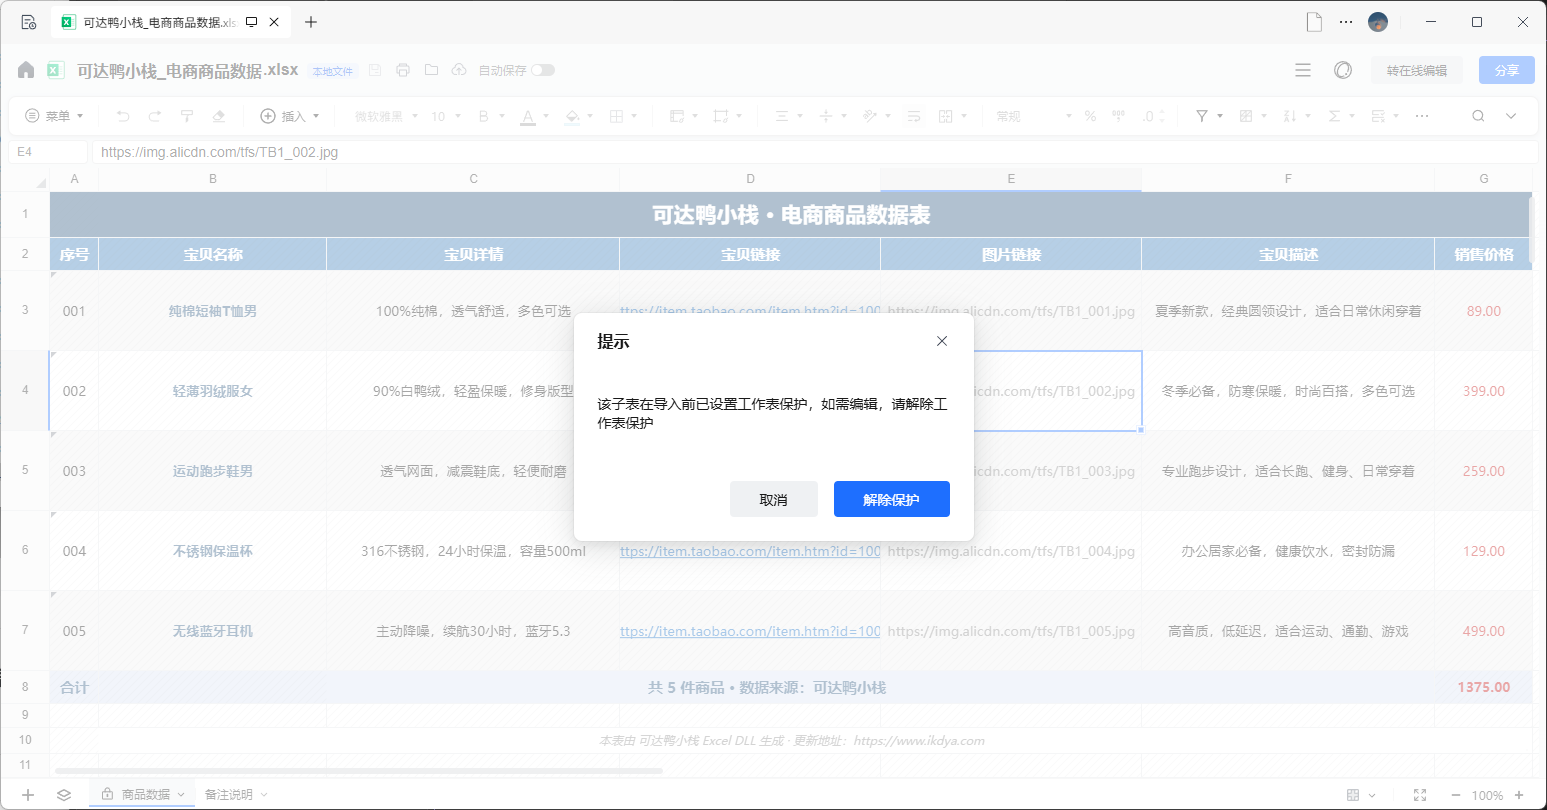The image size is (1547, 810).
Task: Click the print icon
Action: pos(403,70)
